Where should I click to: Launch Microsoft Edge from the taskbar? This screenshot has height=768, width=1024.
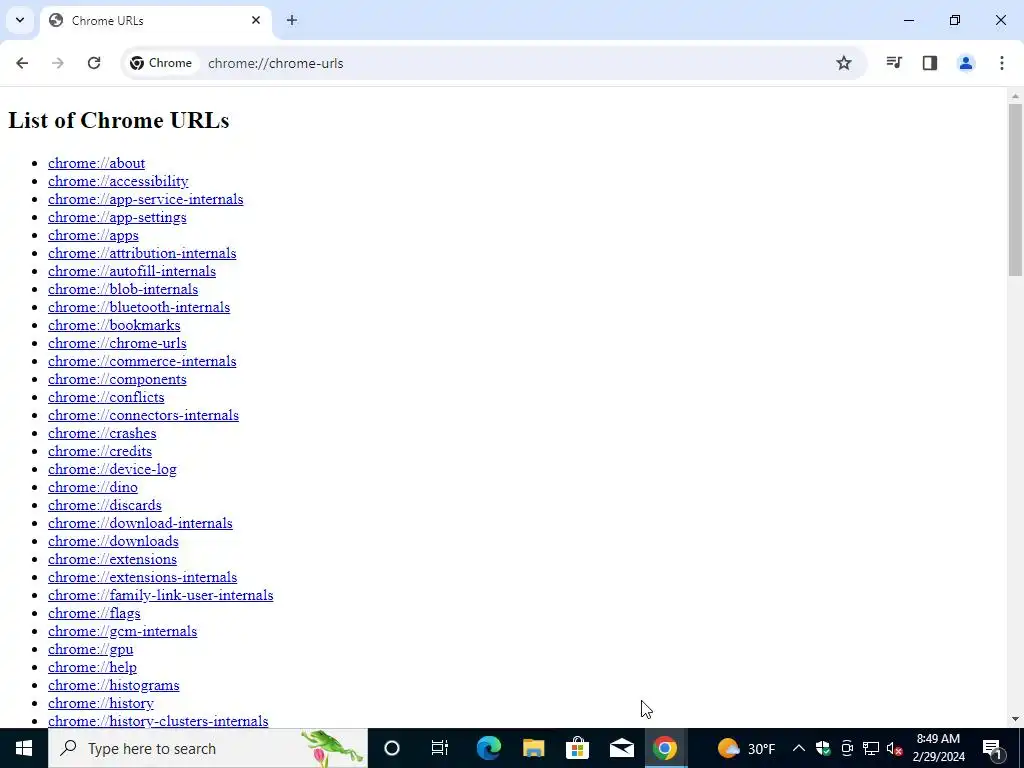point(488,748)
